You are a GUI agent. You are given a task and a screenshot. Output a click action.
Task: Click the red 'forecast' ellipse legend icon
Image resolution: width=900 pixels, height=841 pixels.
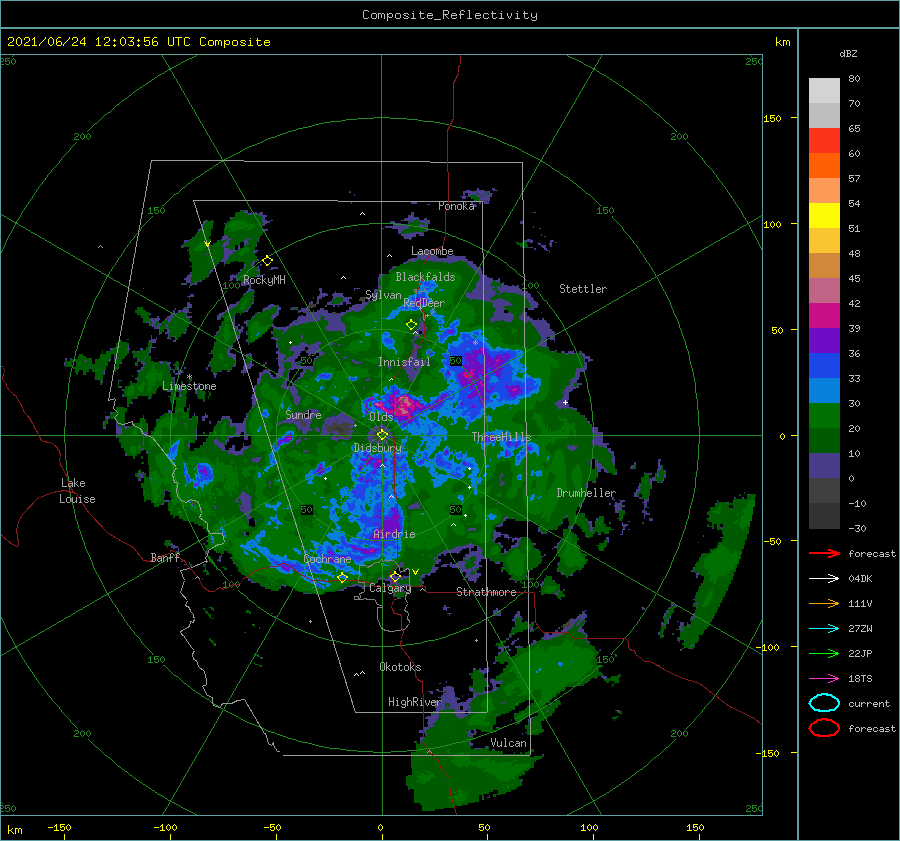[x=824, y=728]
